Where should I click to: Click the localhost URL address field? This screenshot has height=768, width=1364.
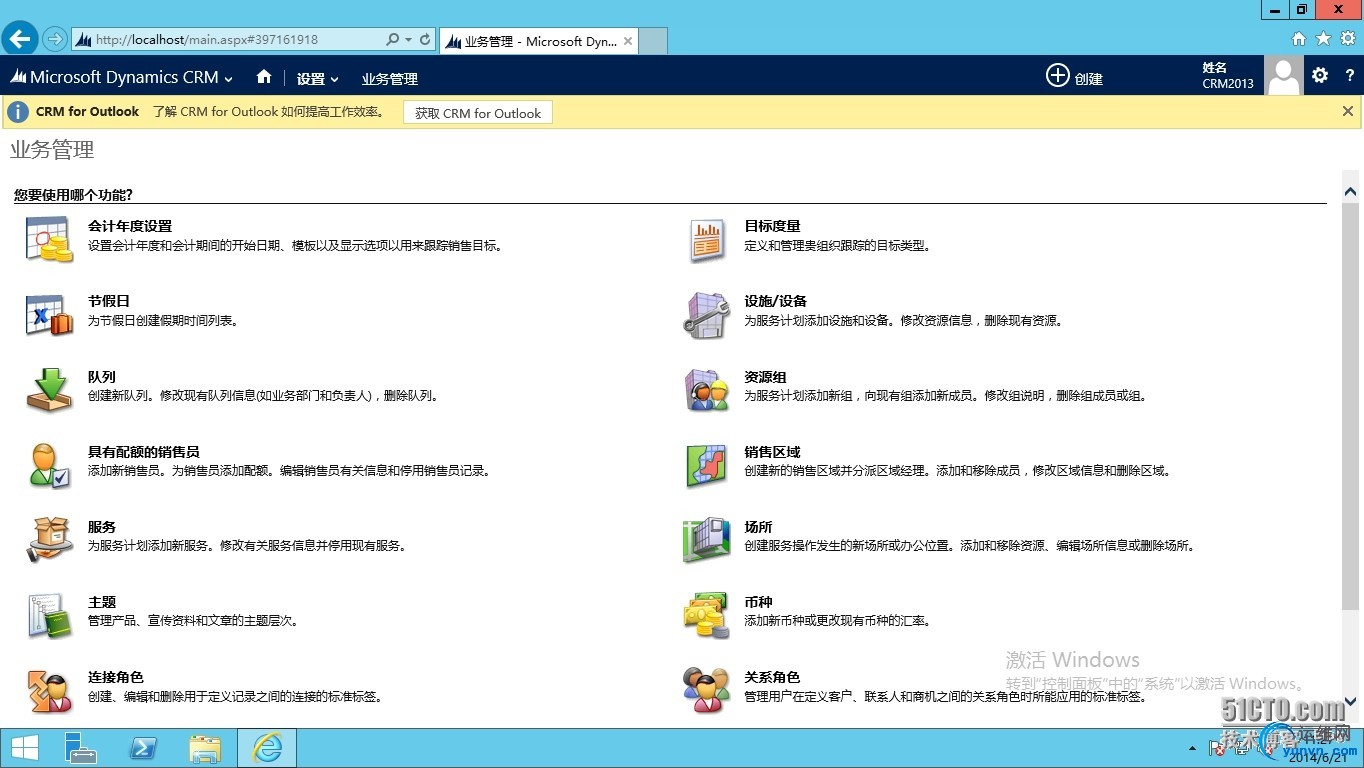(x=228, y=39)
